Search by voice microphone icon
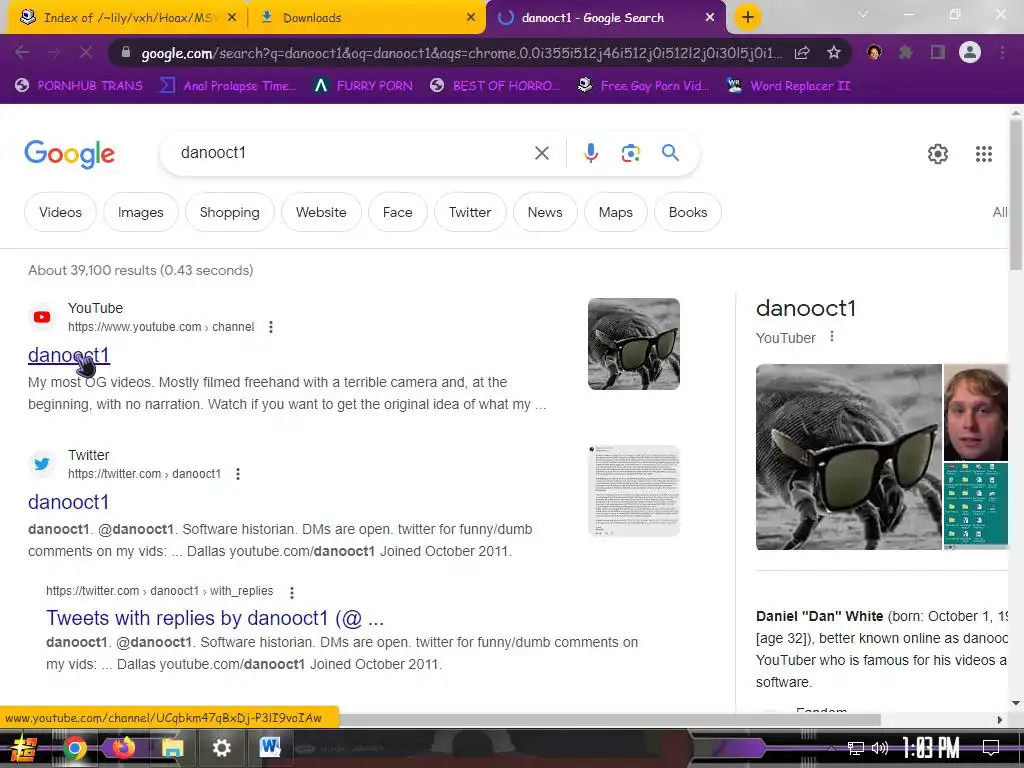 pyautogui.click(x=590, y=153)
